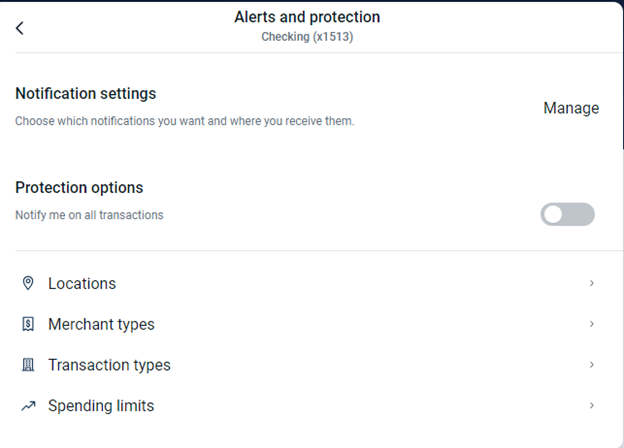Click the Merchant types dollar icon
Viewport: 624px width, 448px height.
(x=28, y=324)
